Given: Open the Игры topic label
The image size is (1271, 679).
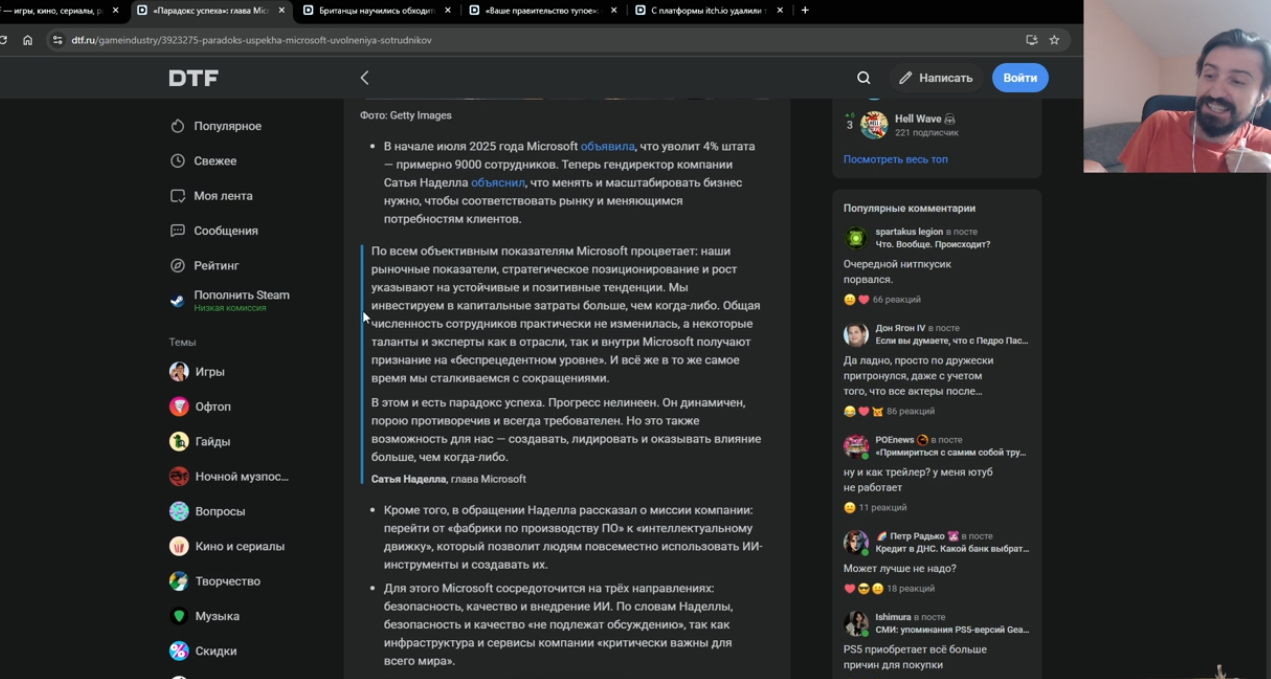Looking at the screenshot, I should [x=210, y=372].
